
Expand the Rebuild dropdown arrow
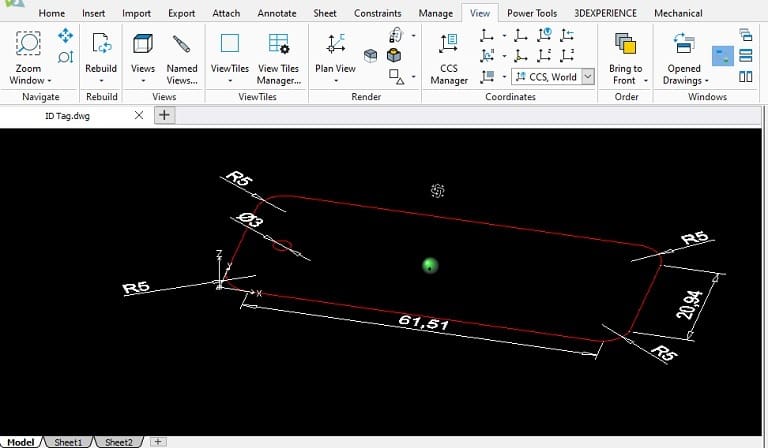pyautogui.click(x=101, y=81)
